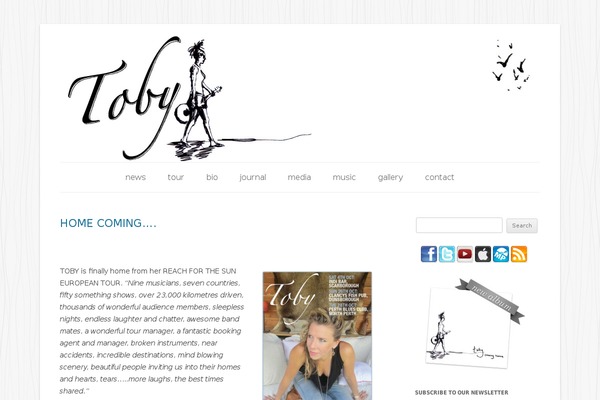
Task: Open the orange RSS feed icon
Action: point(519,254)
